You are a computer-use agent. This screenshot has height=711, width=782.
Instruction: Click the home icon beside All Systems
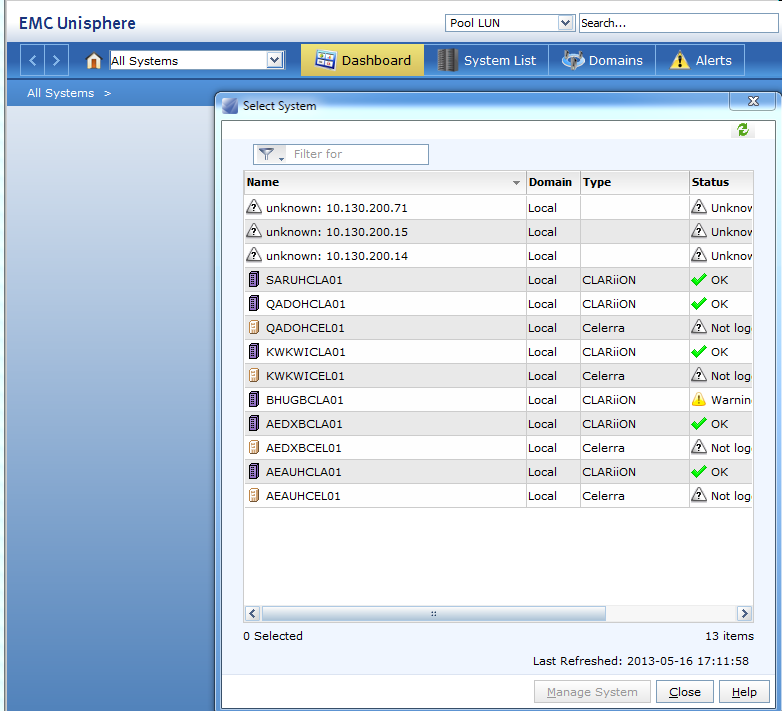point(93,60)
